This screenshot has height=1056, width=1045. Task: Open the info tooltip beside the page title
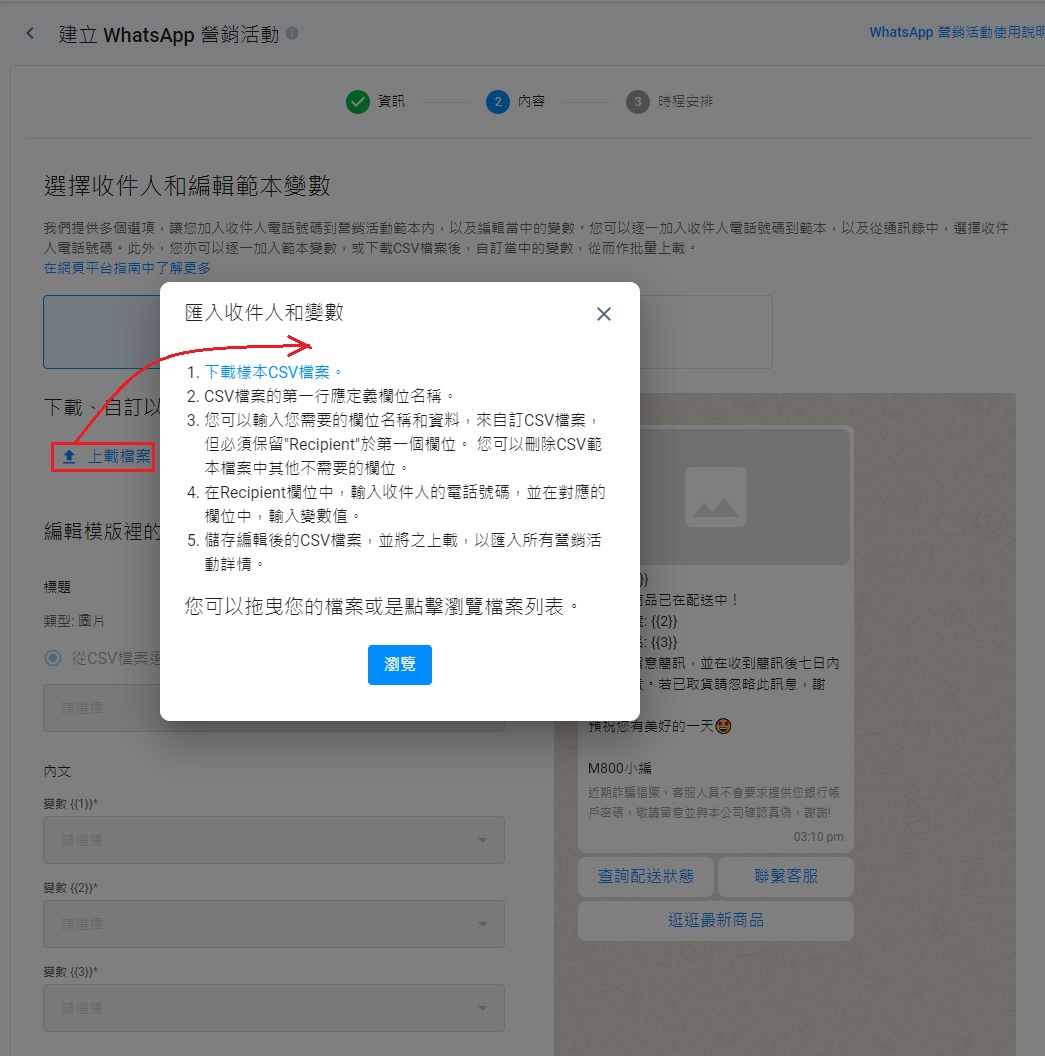[292, 33]
